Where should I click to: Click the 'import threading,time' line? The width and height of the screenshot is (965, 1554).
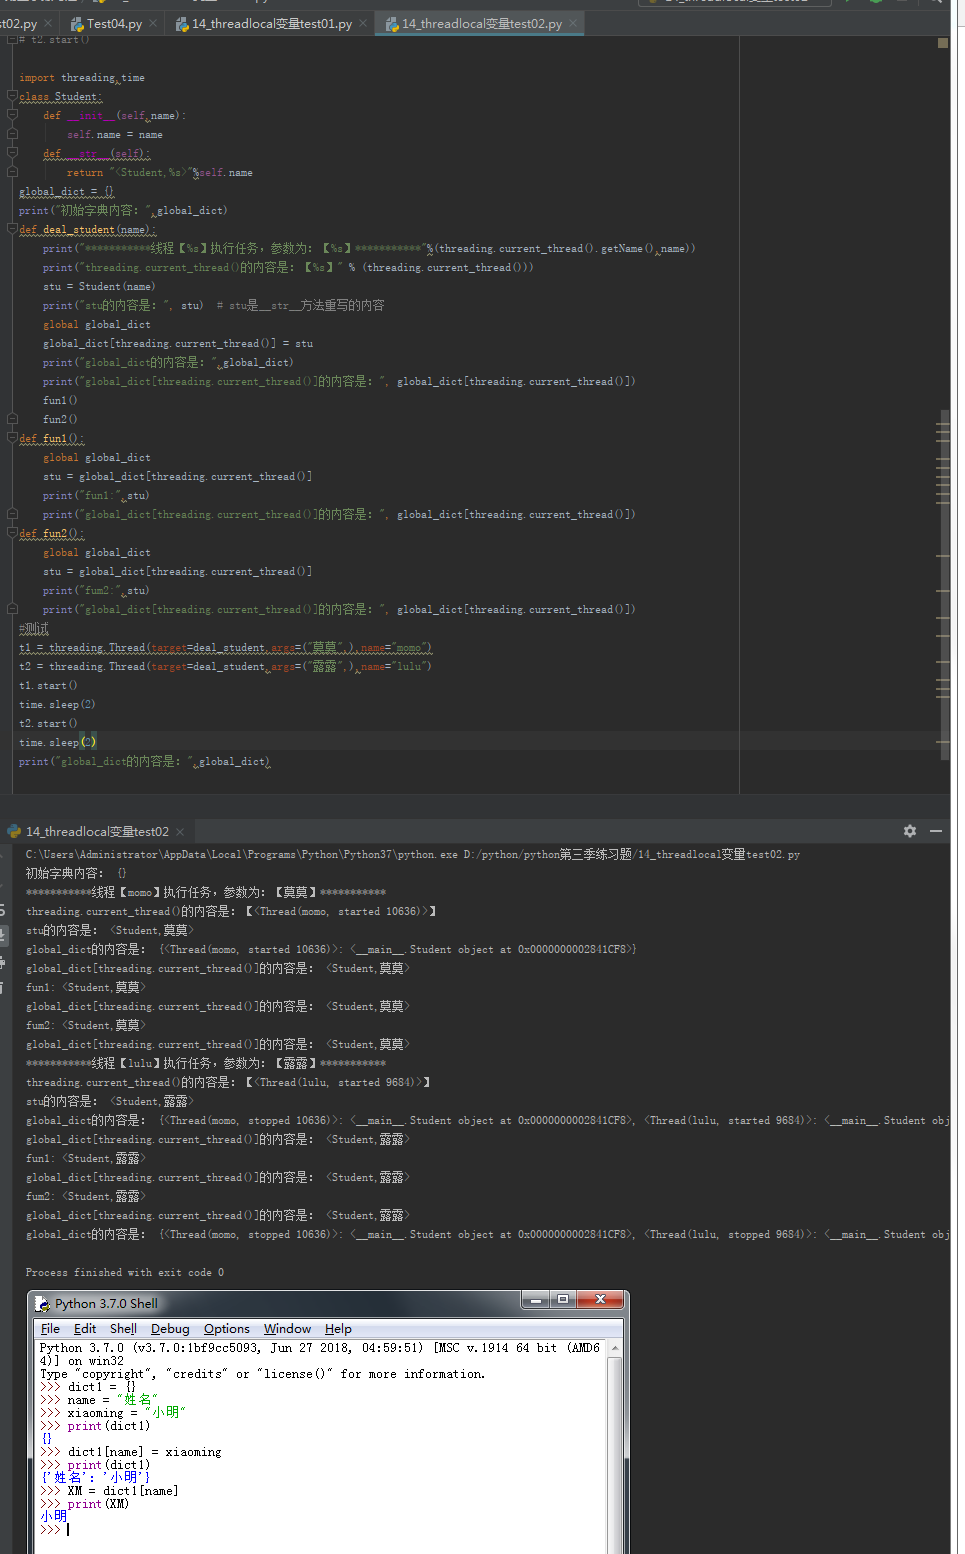(82, 78)
